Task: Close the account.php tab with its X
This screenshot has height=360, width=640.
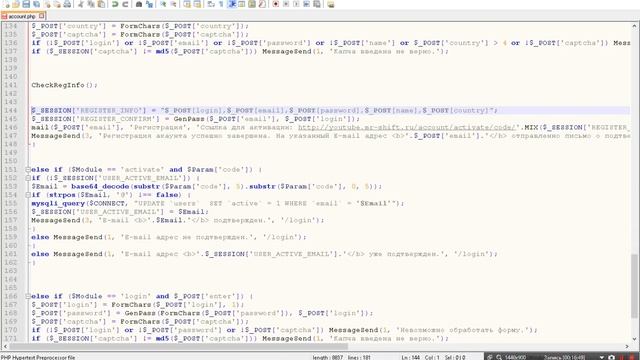Action: 42,16
